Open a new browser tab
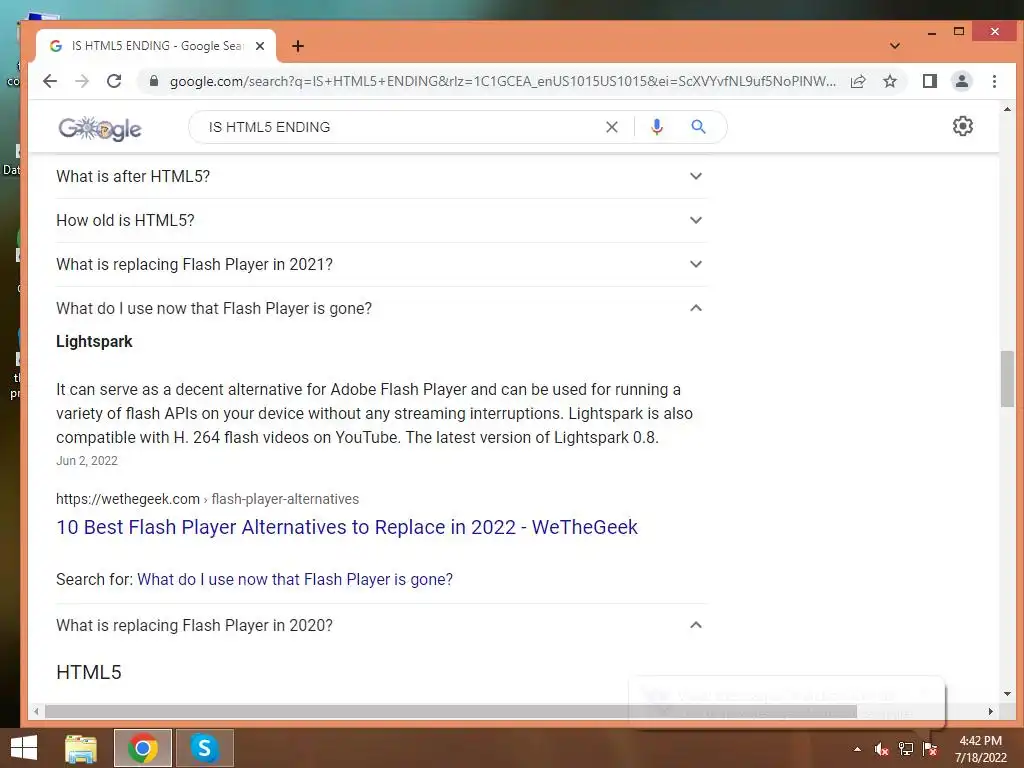The image size is (1024, 768). pyautogui.click(x=298, y=46)
